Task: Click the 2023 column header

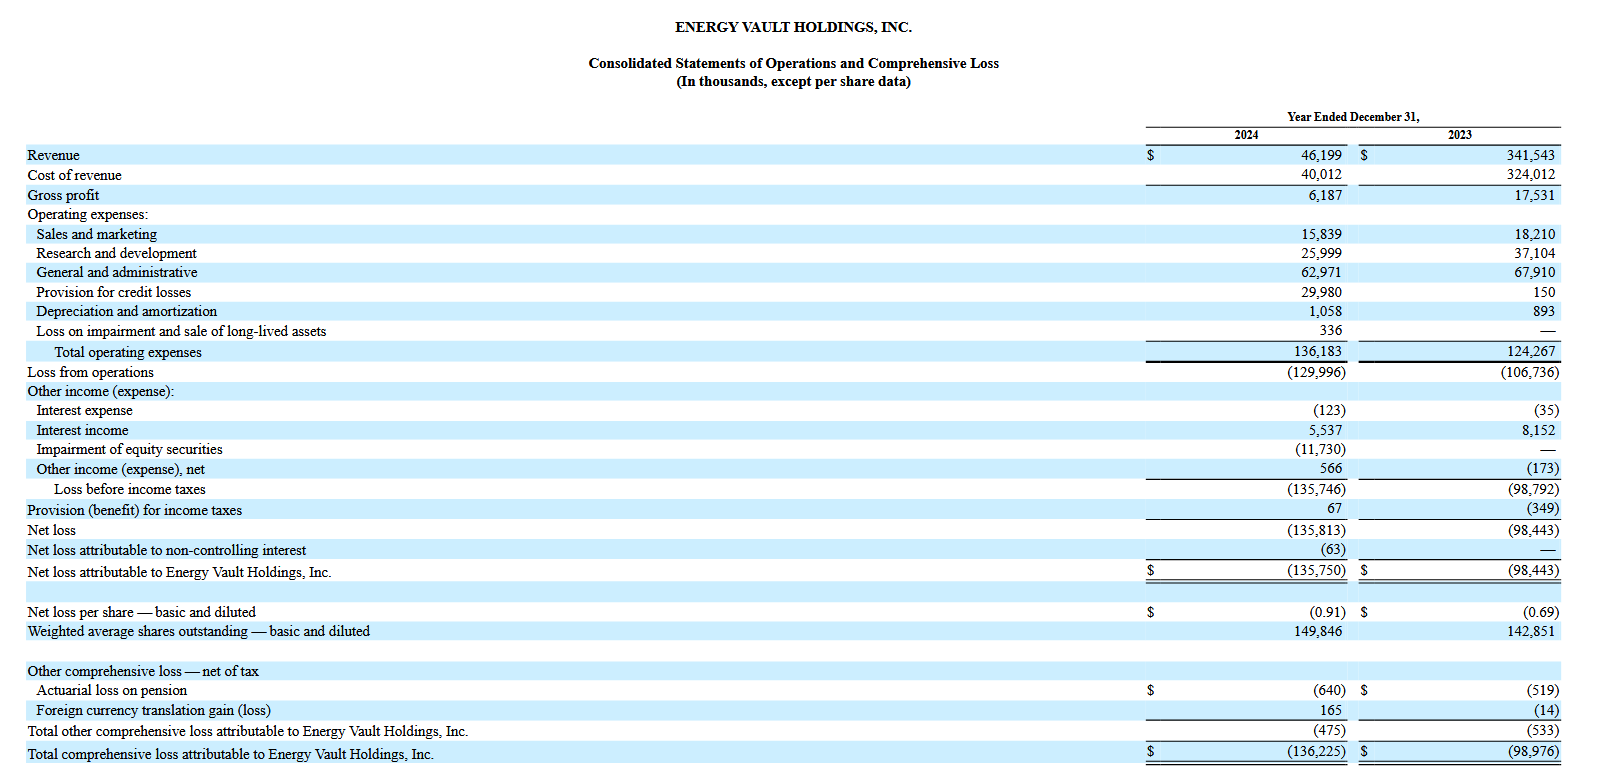Action: 1459,135
